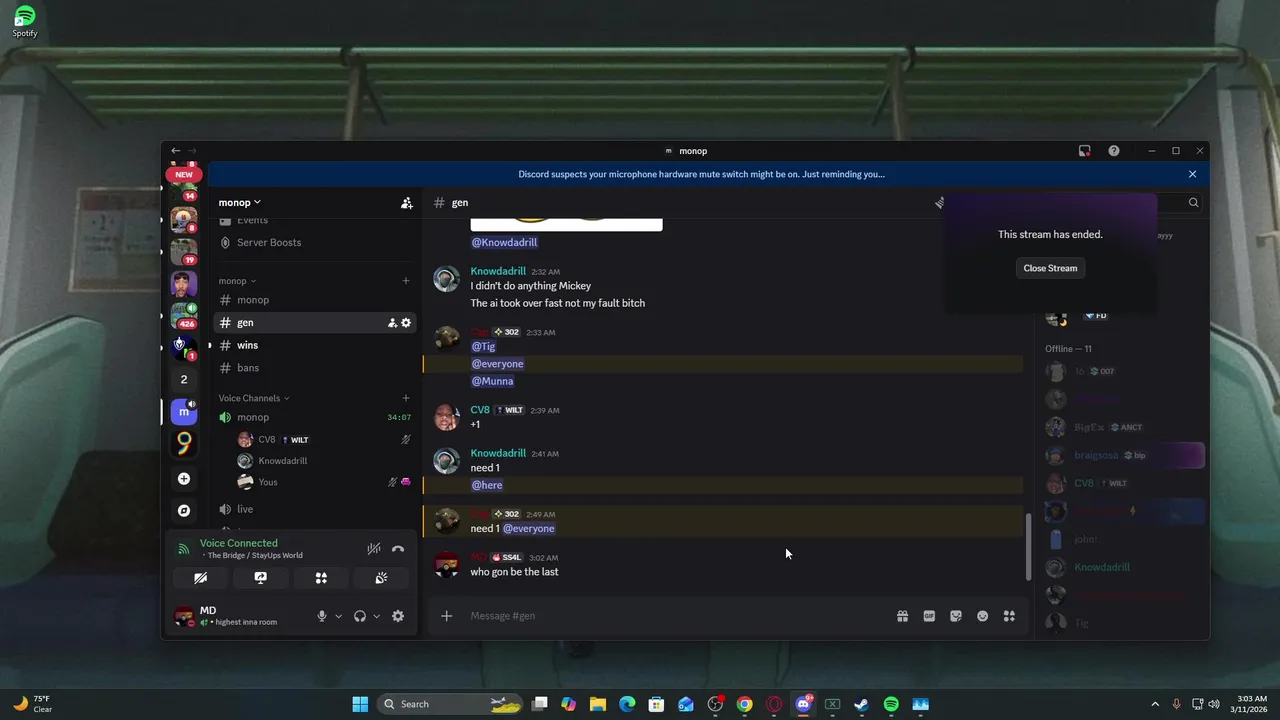This screenshot has width=1280, height=720.
Task: Click the search box magnifier
Action: pyautogui.click(x=1193, y=203)
